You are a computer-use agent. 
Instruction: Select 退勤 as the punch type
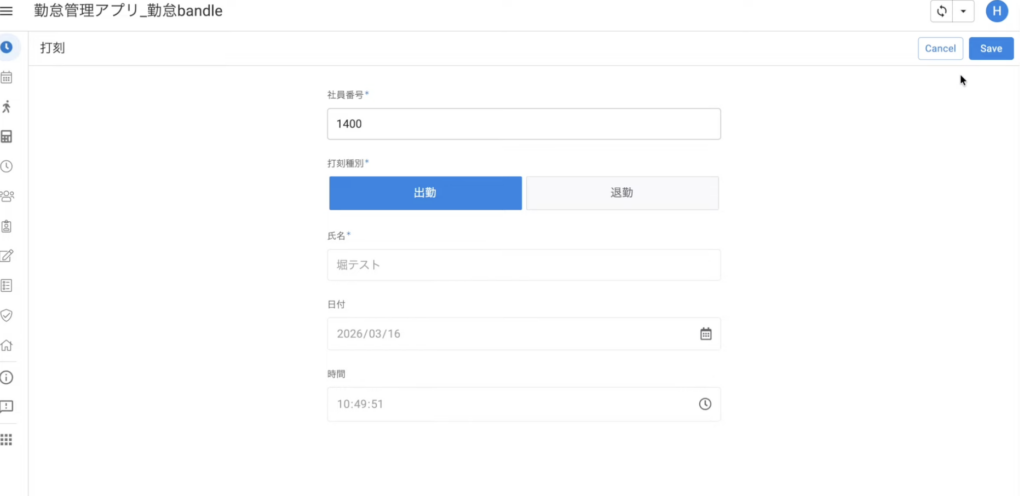(x=622, y=193)
